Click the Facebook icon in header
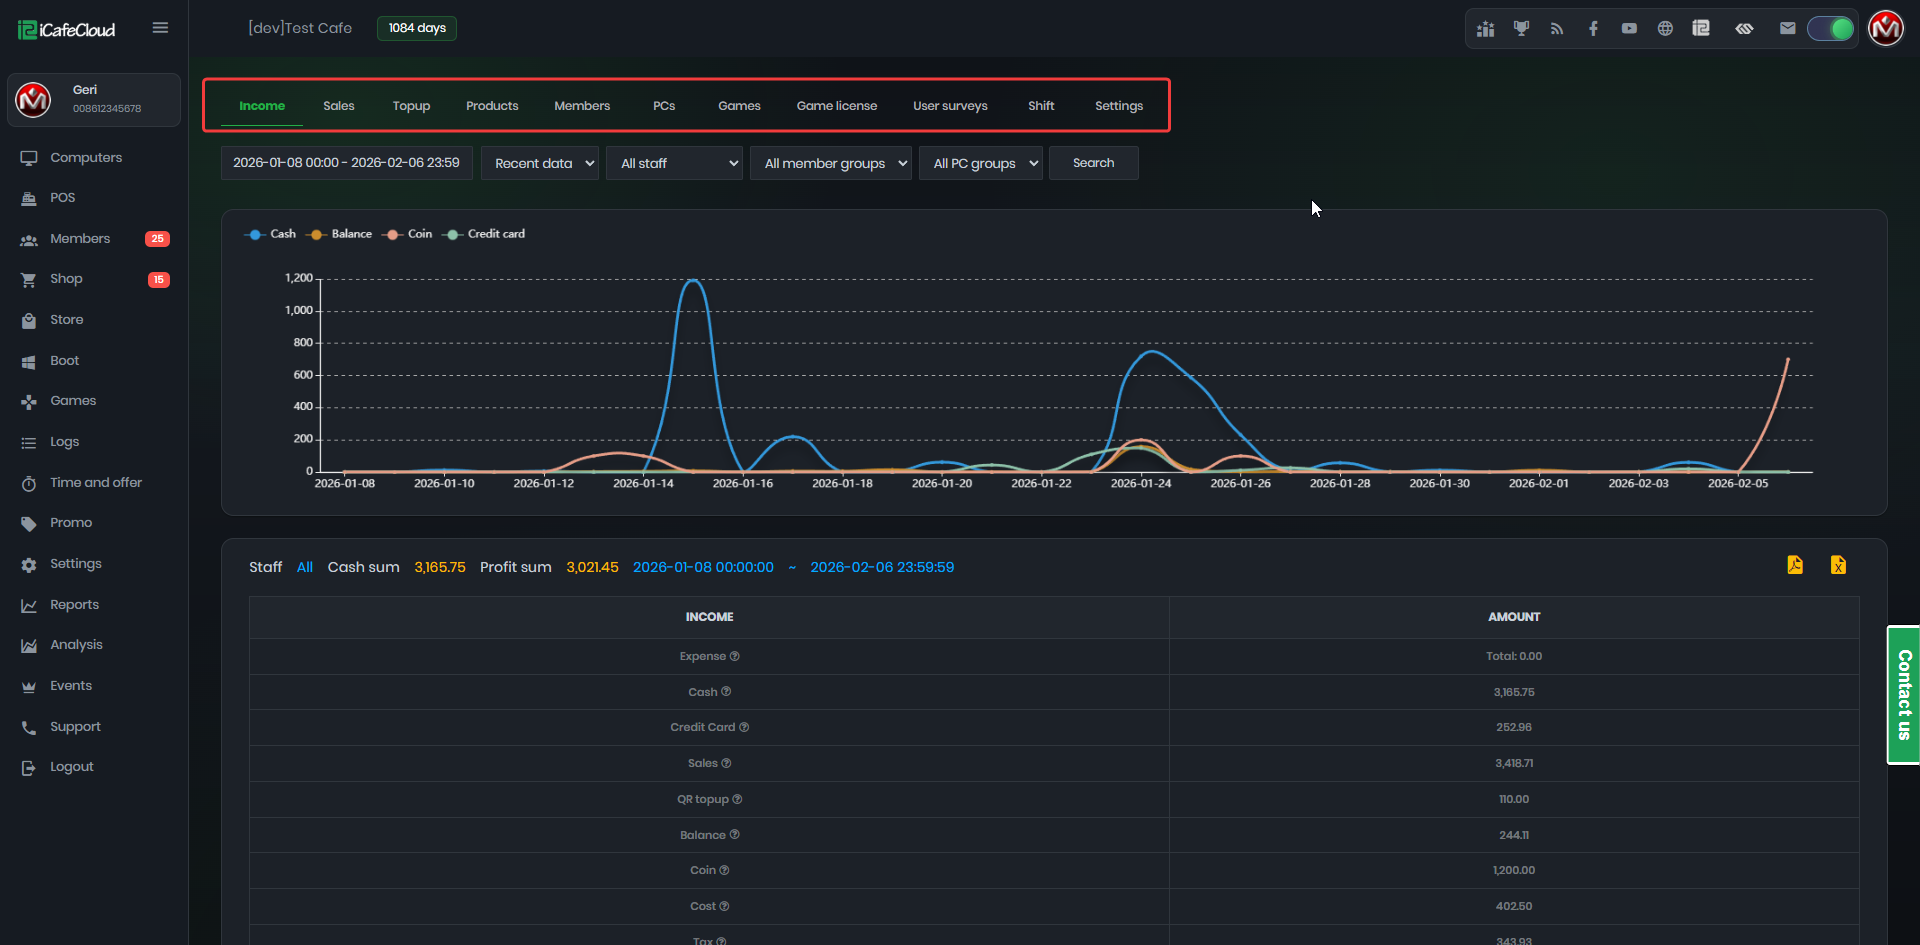The image size is (1920, 945). pos(1593,28)
